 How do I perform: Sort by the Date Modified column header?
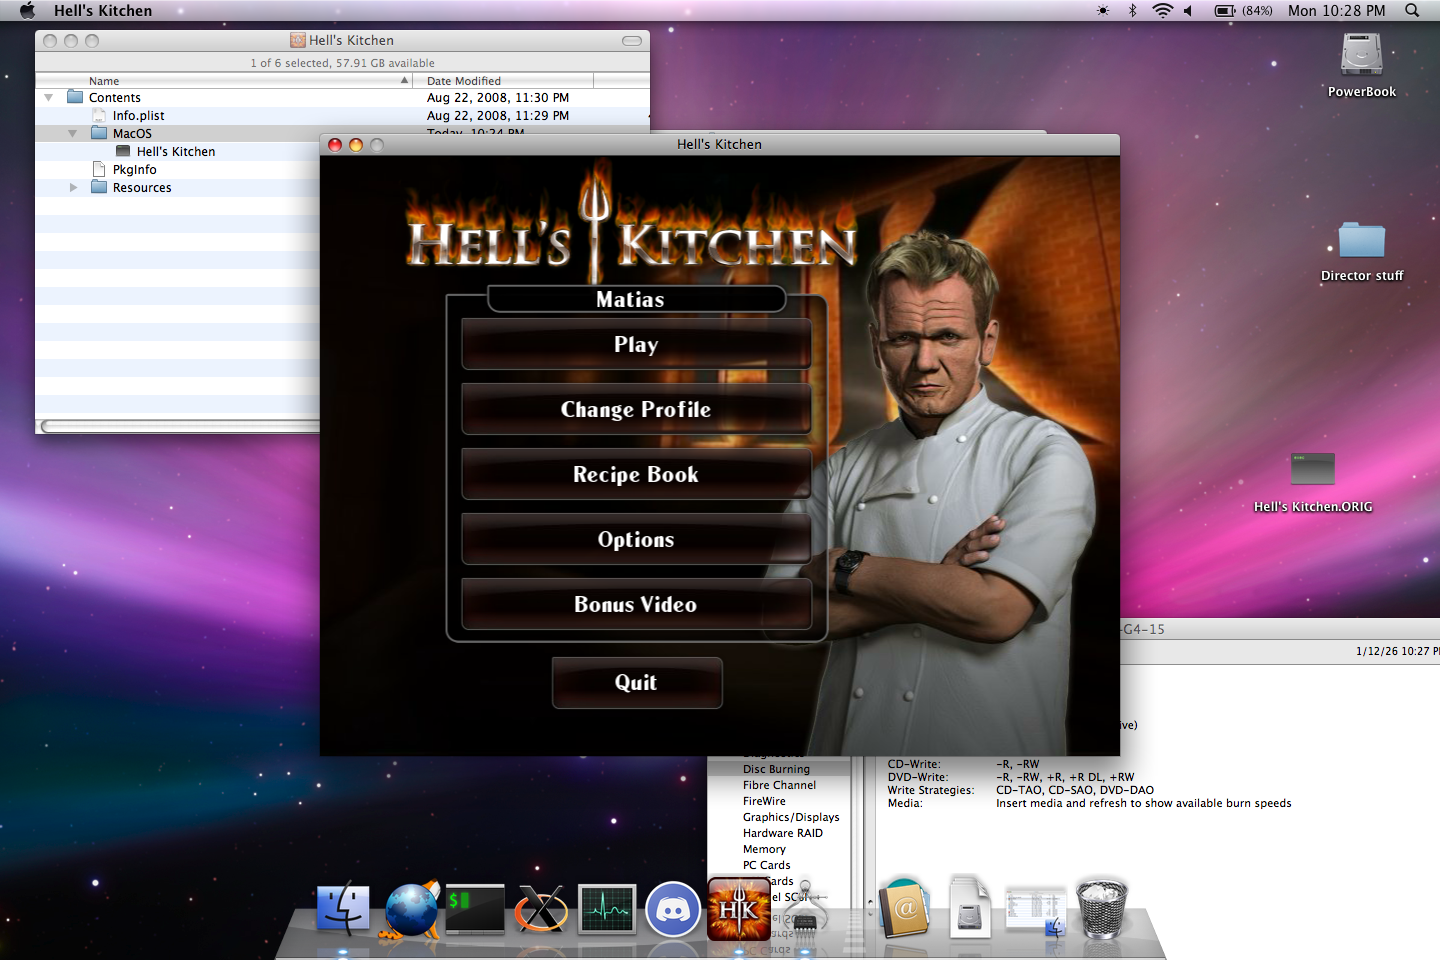[503, 81]
